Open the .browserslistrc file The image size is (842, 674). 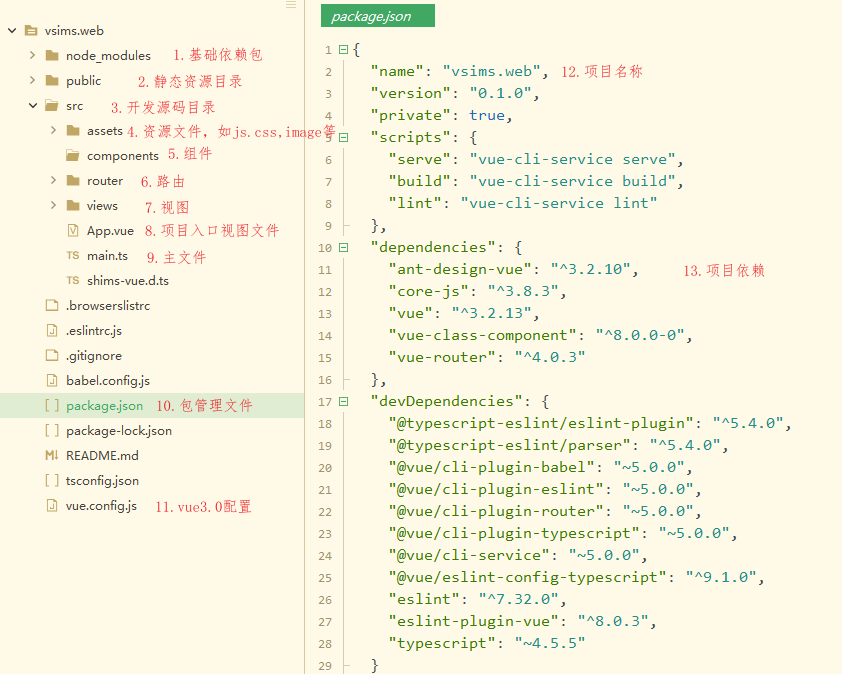pyautogui.click(x=108, y=306)
